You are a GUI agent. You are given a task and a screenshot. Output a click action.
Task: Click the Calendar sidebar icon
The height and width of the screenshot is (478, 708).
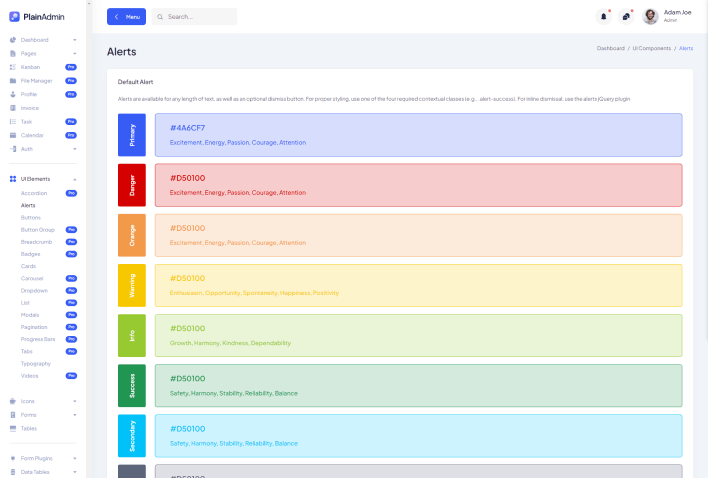pos(13,134)
